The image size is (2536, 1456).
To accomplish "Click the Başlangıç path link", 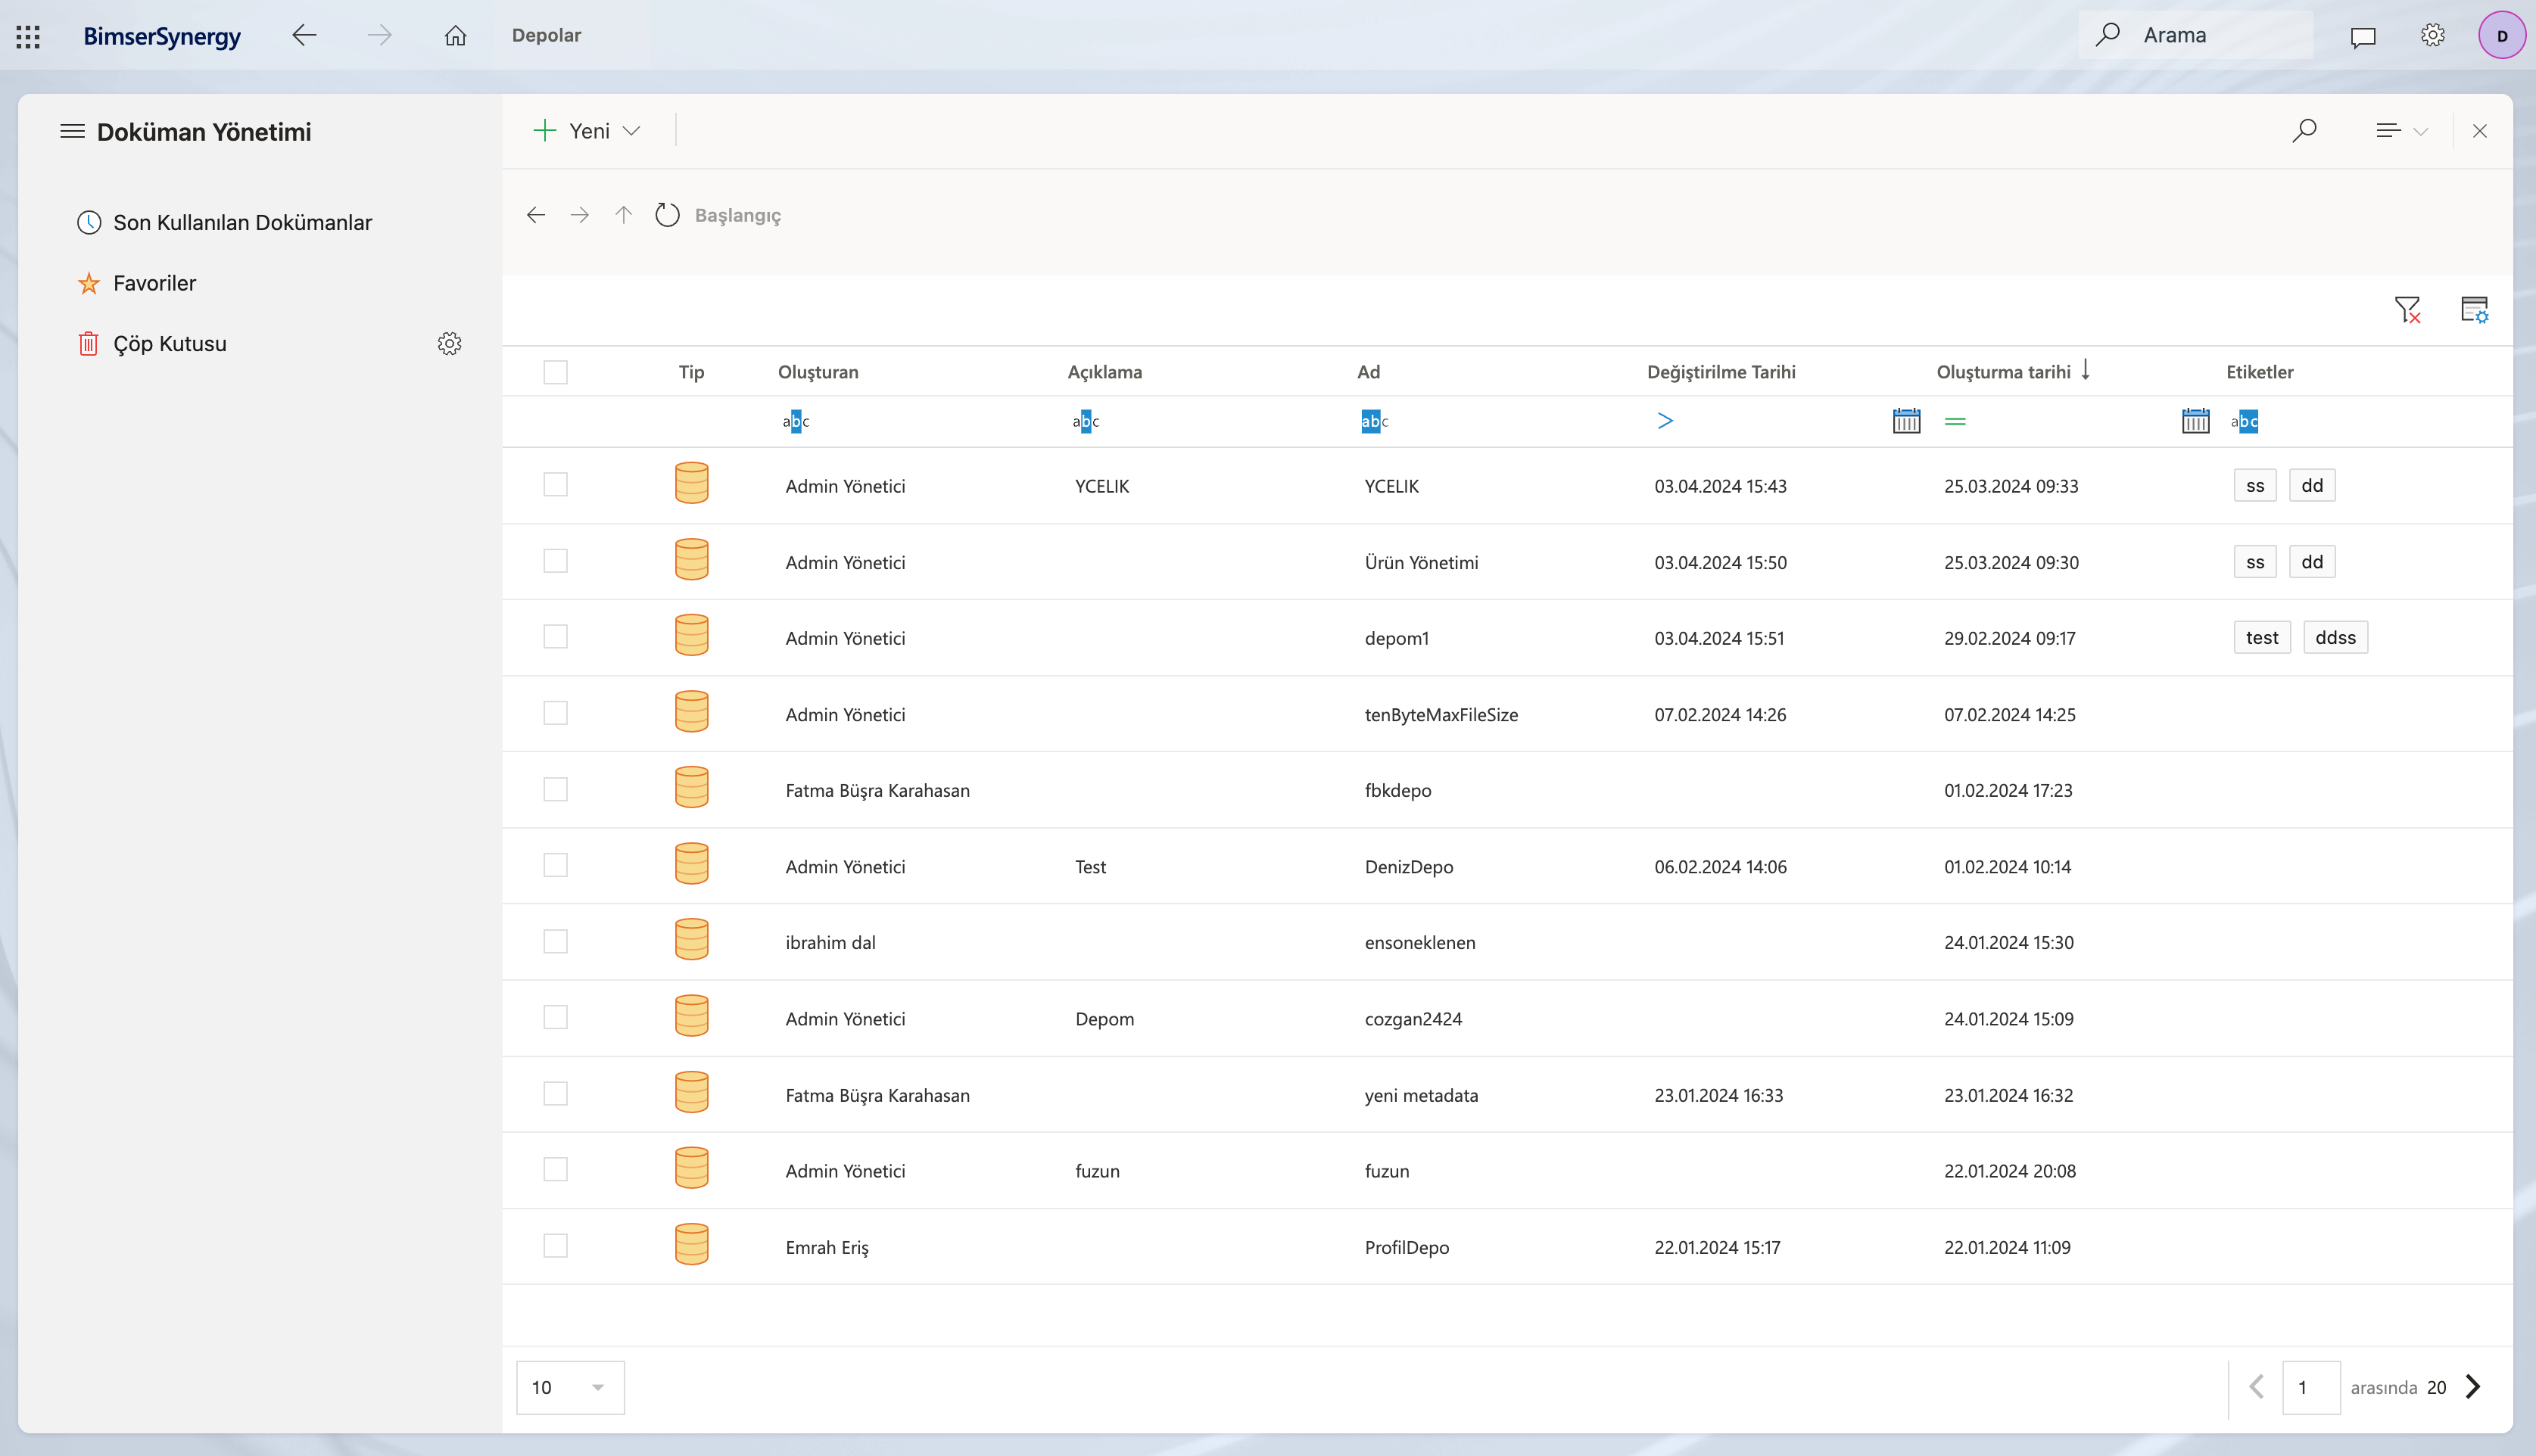I will (x=738, y=216).
